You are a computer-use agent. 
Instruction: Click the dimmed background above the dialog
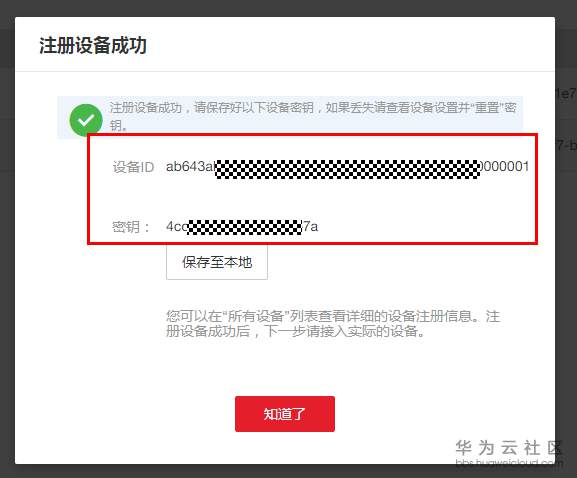pyautogui.click(x=288, y=8)
